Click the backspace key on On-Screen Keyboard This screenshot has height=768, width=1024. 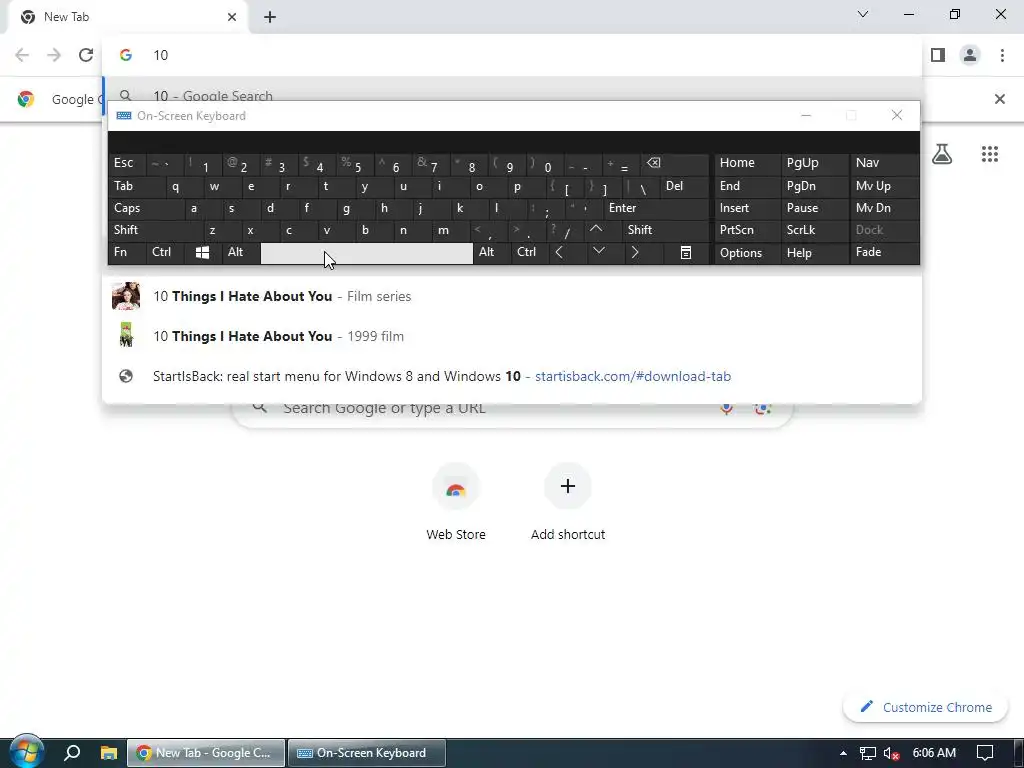675,163
